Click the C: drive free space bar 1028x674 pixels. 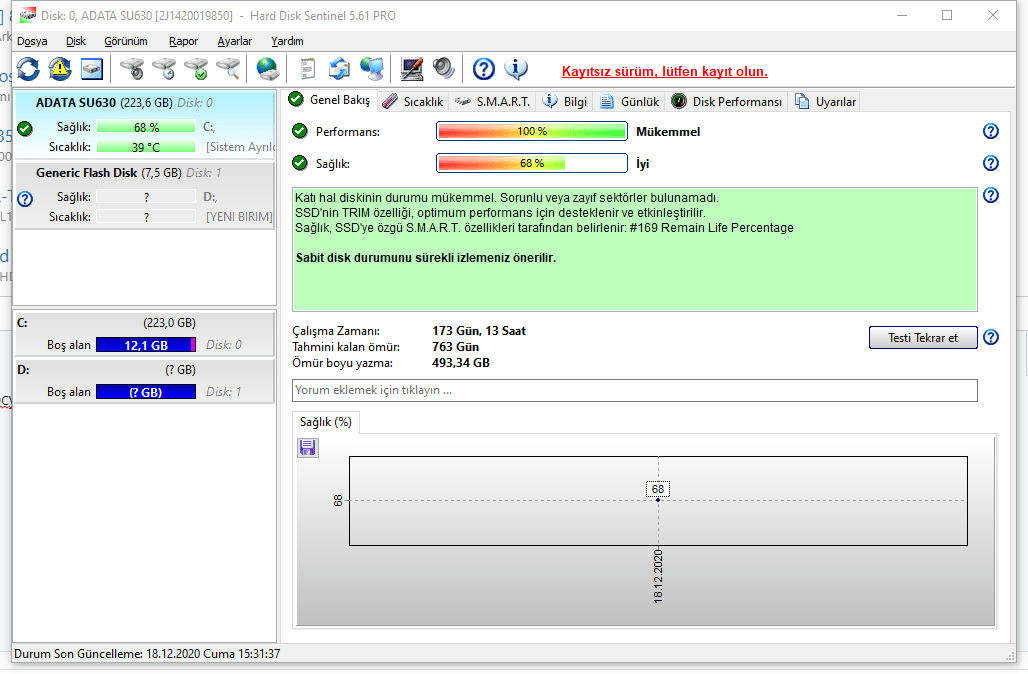(146, 345)
